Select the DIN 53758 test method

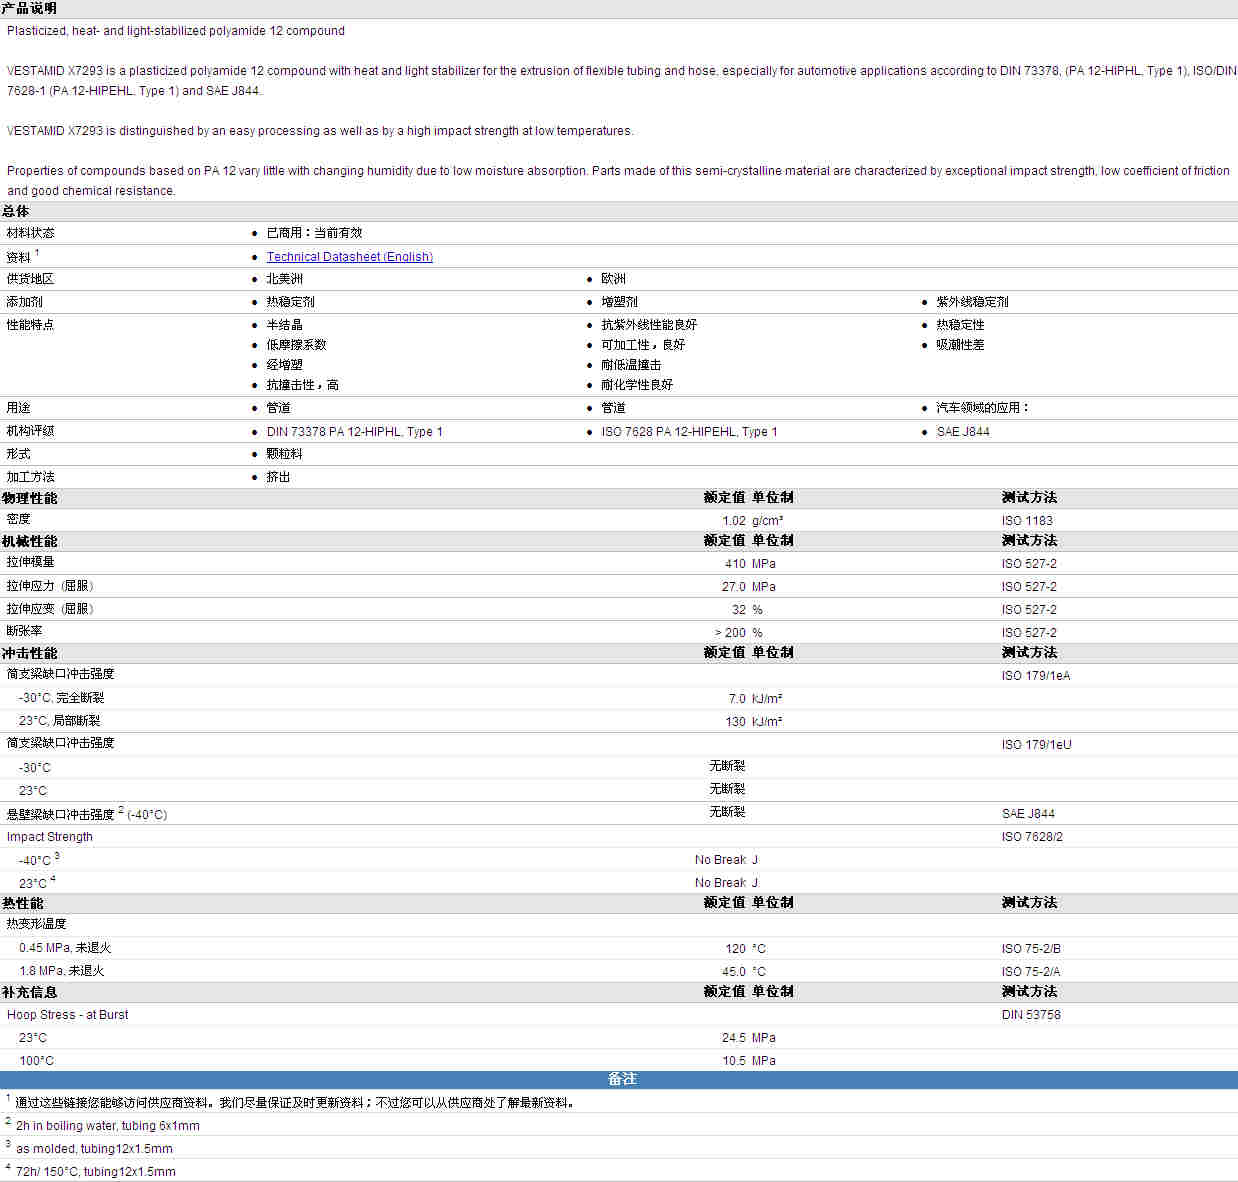[x=1031, y=1015]
